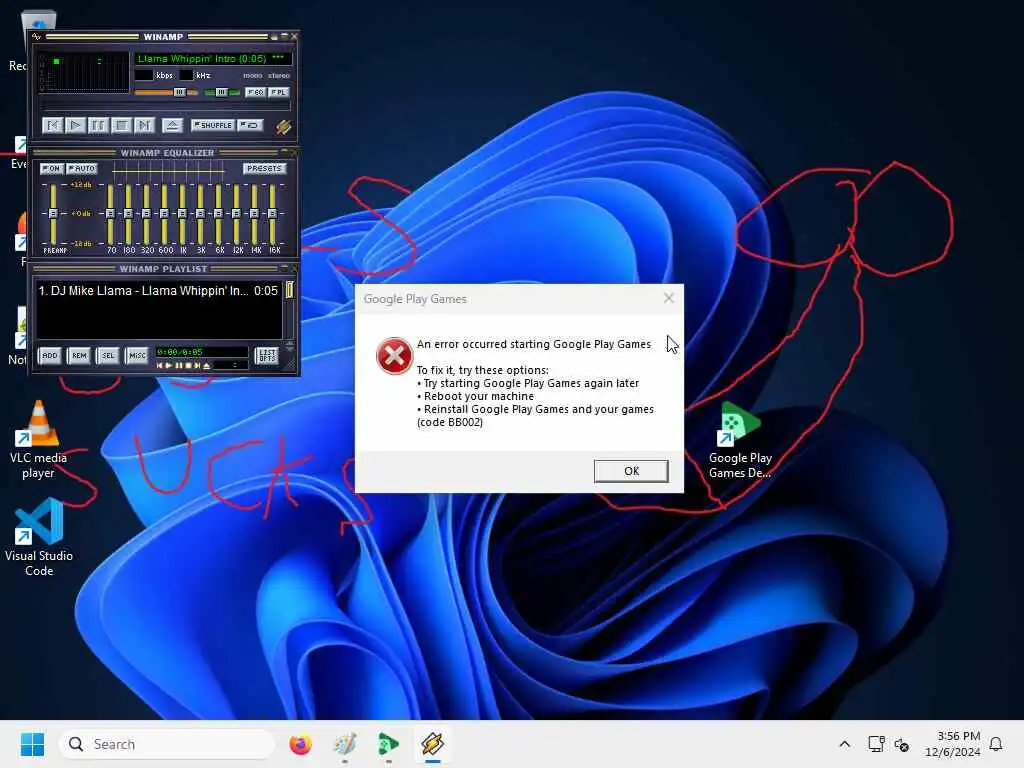The height and width of the screenshot is (768, 1024).
Task: Open Firefox from the taskbar
Action: [300, 744]
